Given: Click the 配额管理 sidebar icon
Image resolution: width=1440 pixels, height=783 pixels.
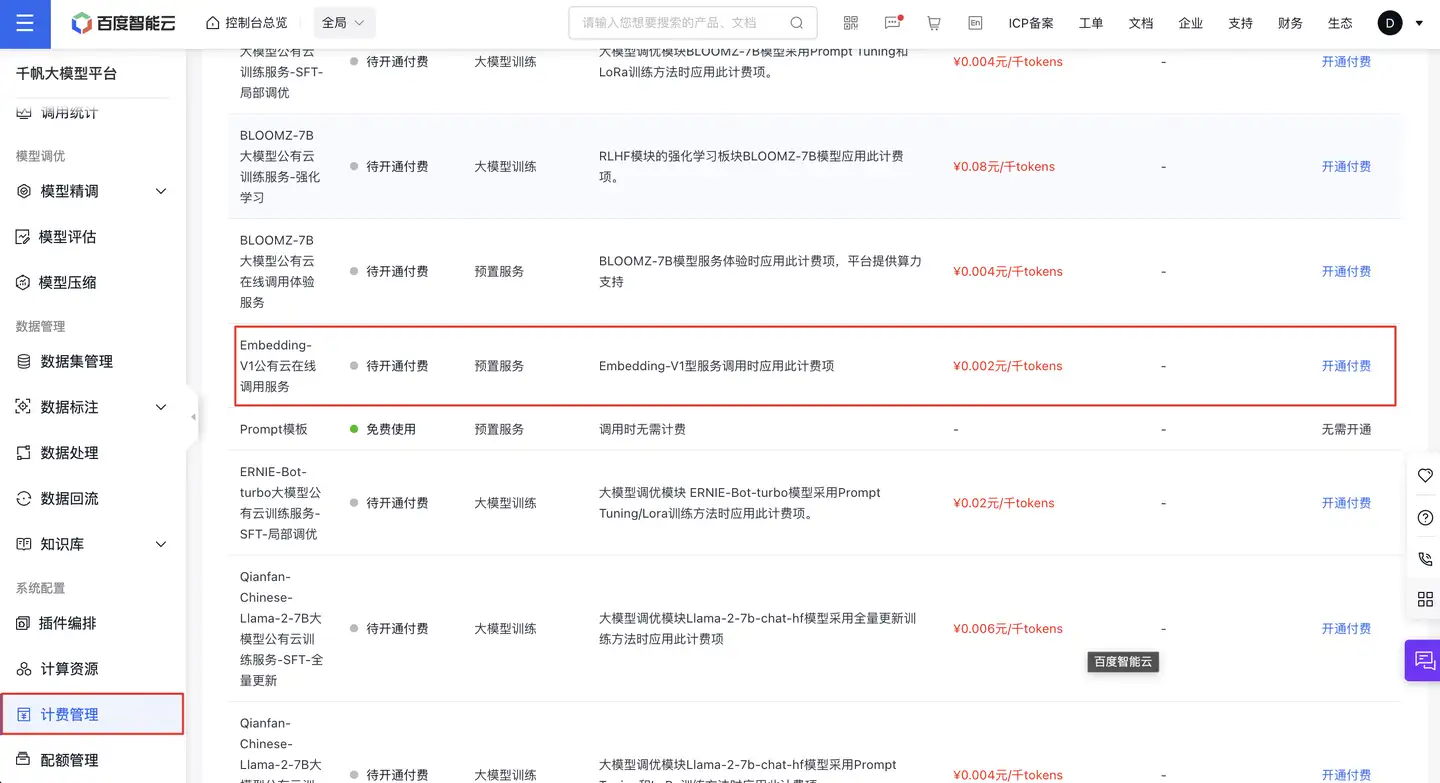Looking at the screenshot, I should [24, 760].
